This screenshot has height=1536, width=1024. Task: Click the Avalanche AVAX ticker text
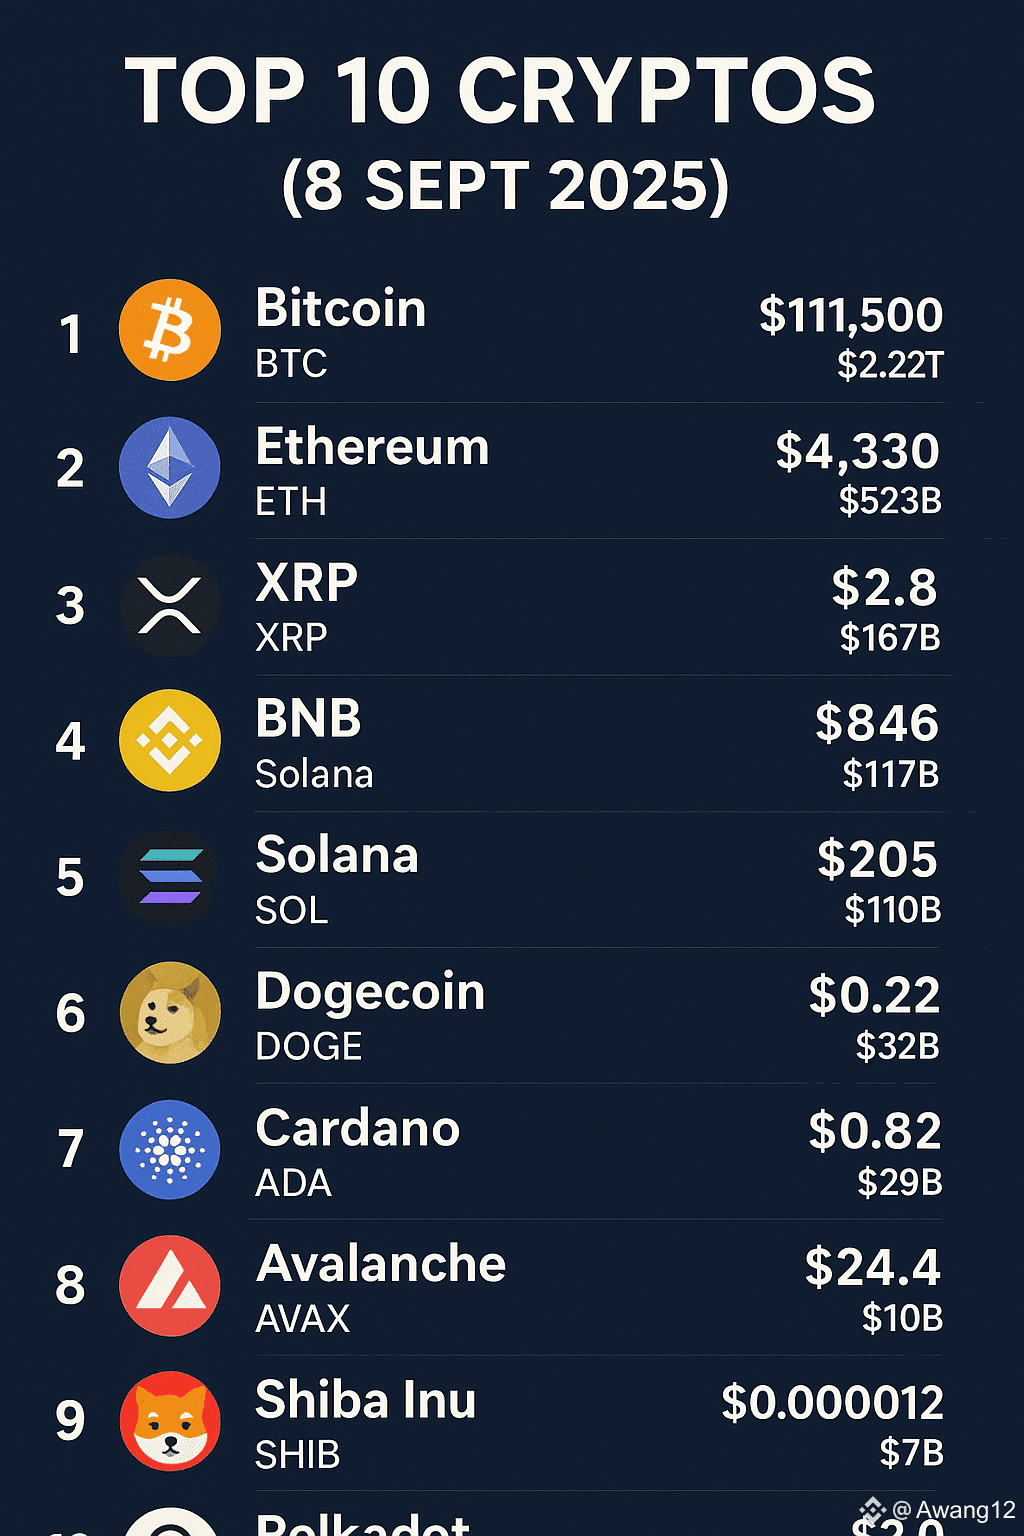pos(303,1319)
